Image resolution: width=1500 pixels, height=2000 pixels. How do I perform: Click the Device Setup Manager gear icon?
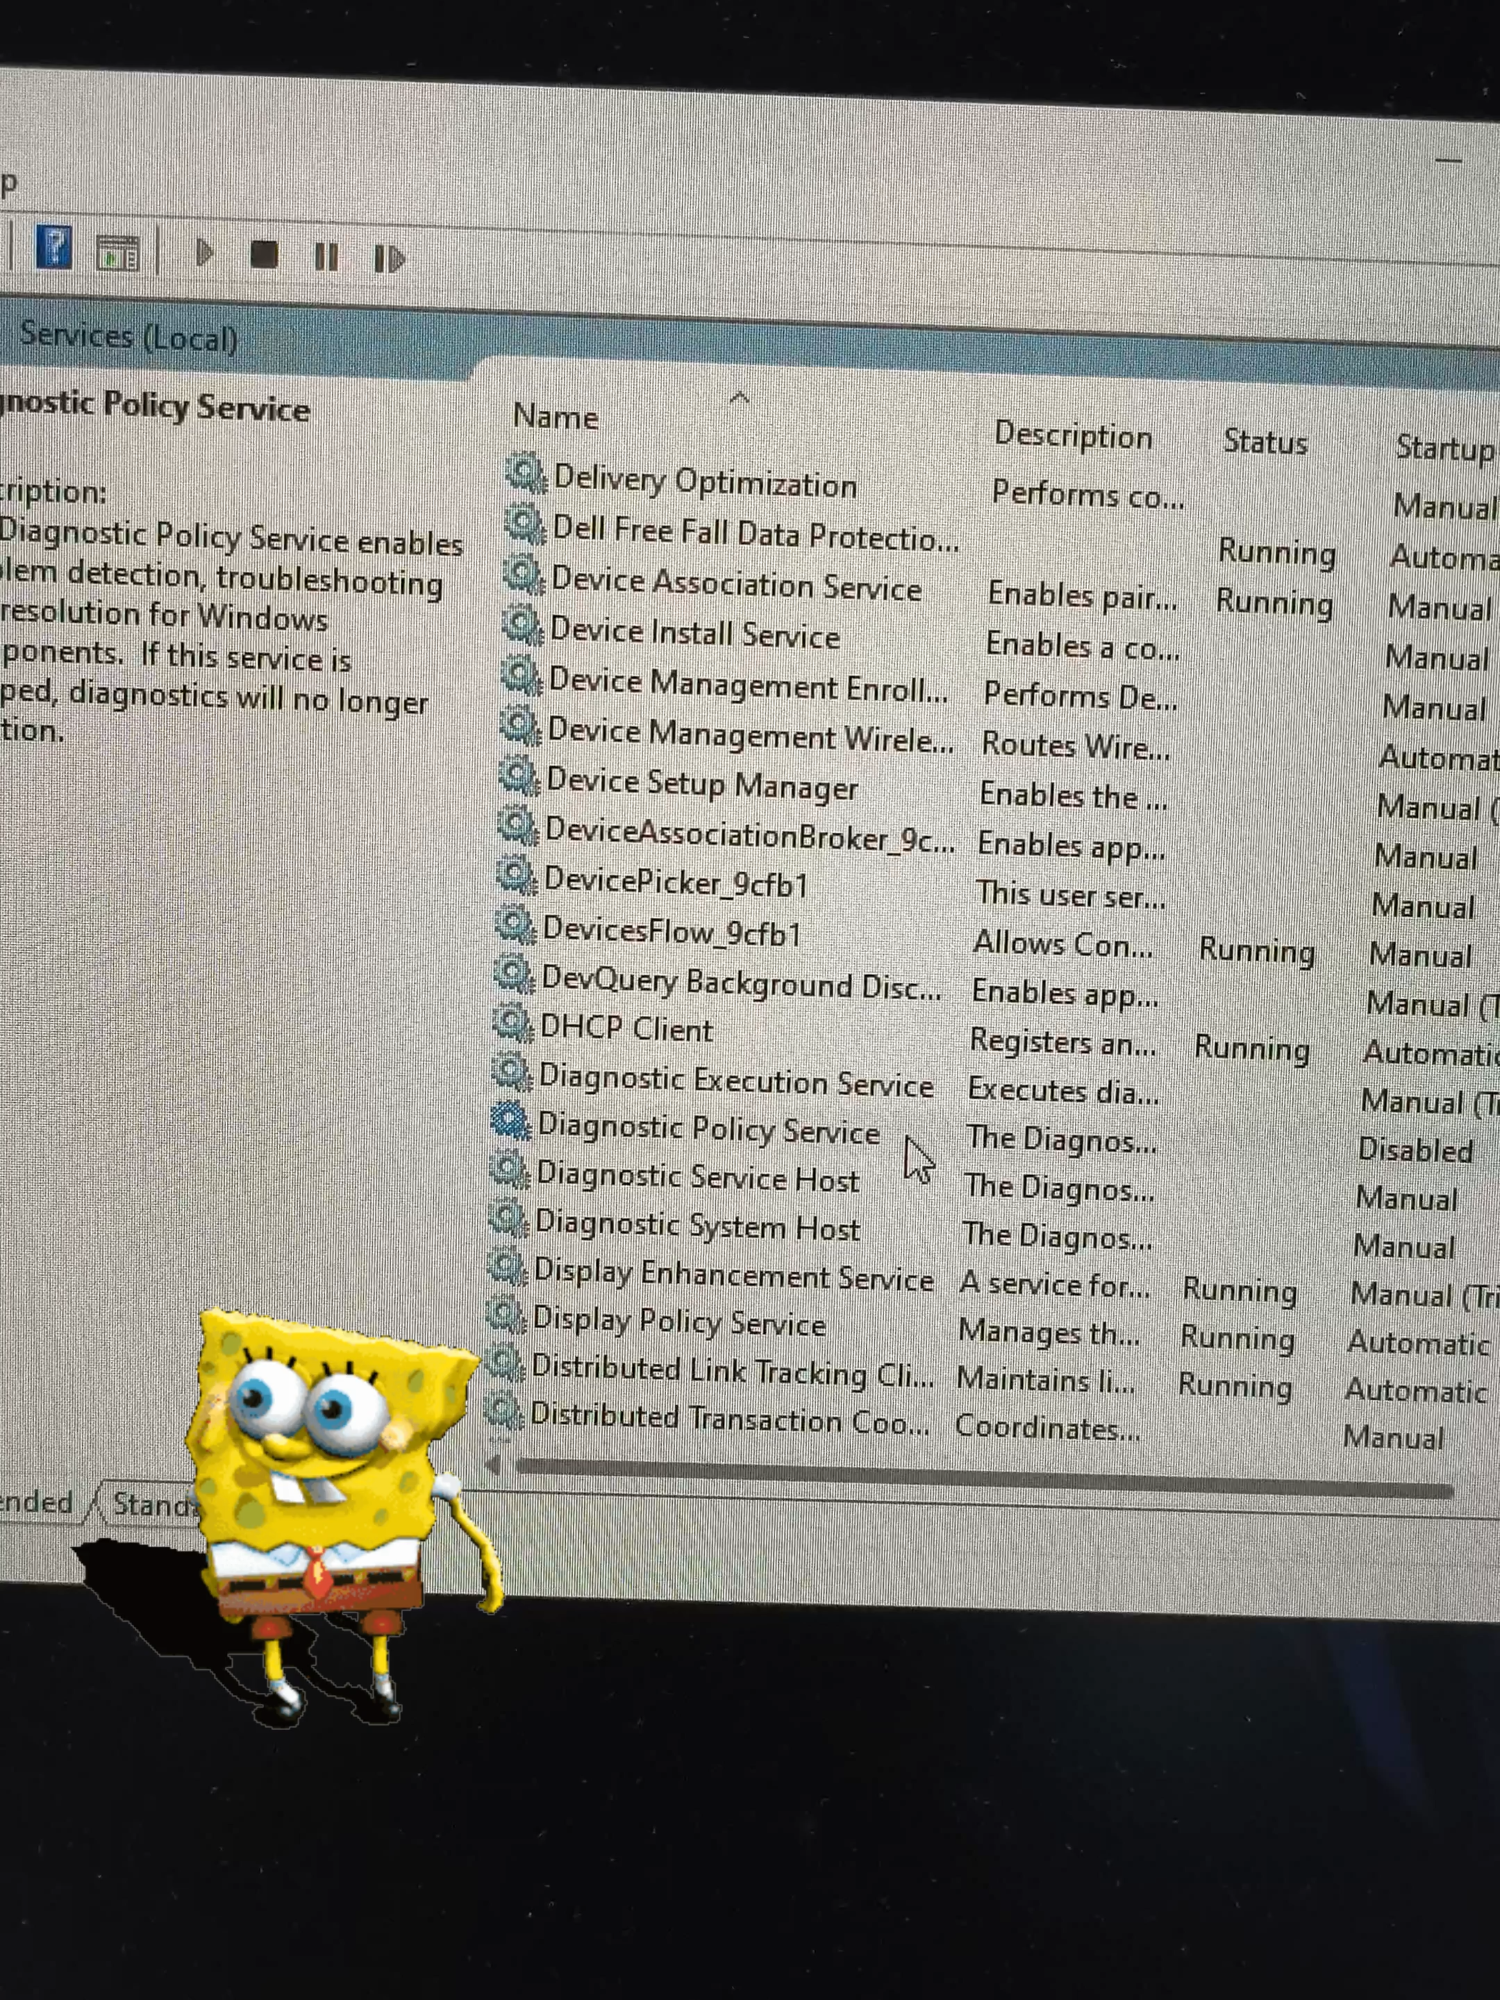pos(519,775)
